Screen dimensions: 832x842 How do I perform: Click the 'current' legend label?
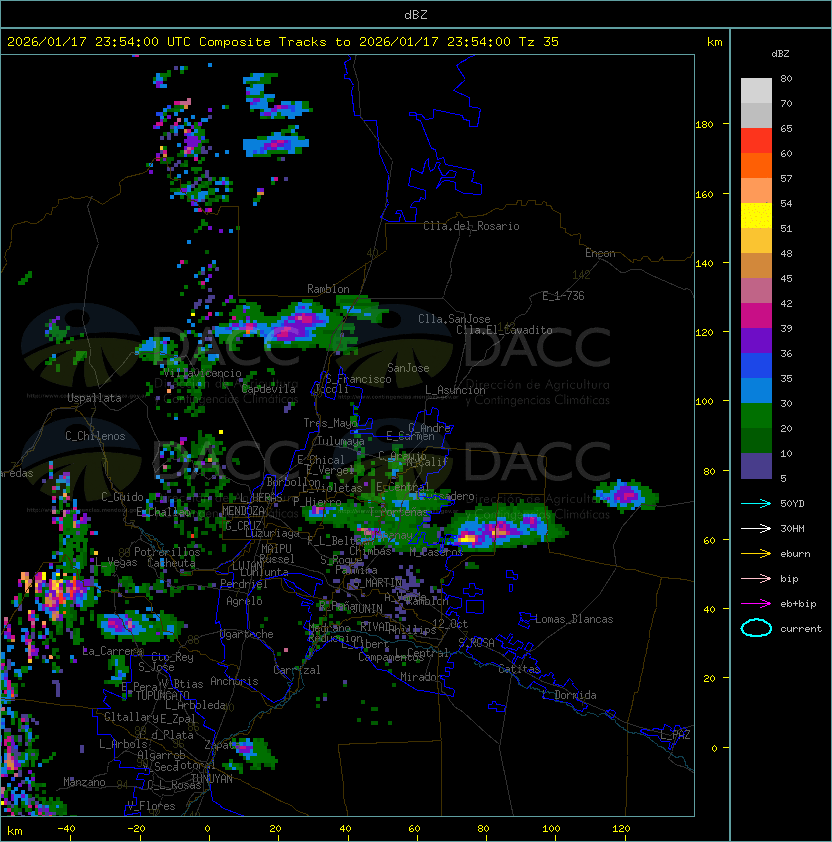(x=801, y=629)
